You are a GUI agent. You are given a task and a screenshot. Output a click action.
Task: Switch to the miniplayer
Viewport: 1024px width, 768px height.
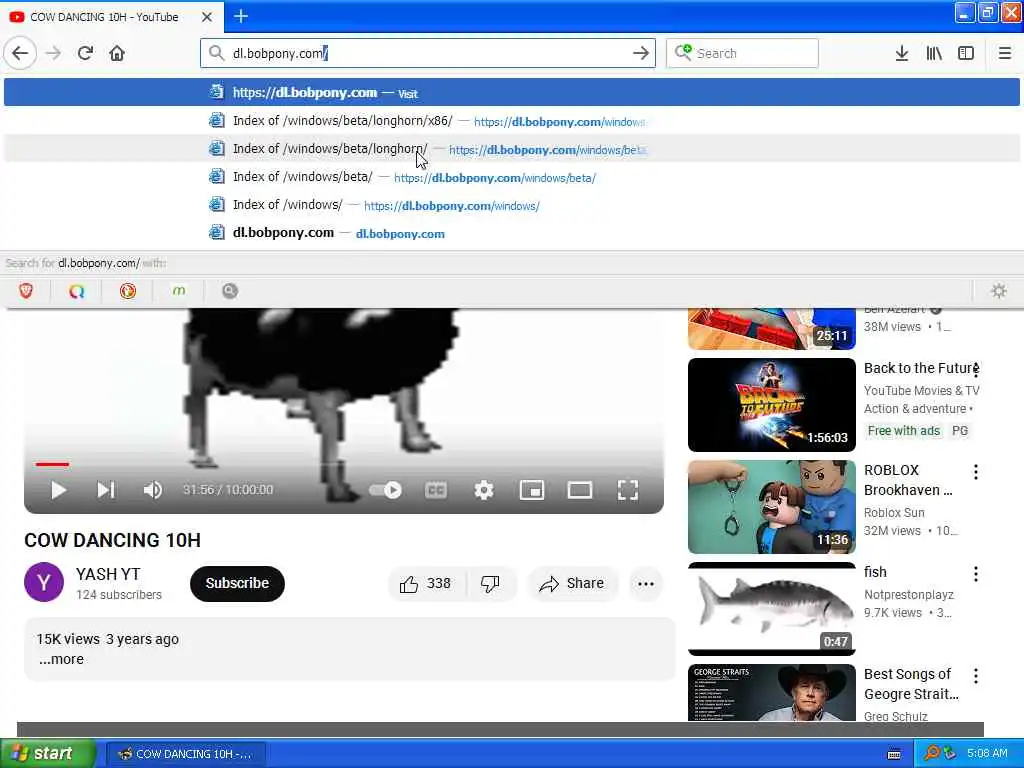pos(532,490)
